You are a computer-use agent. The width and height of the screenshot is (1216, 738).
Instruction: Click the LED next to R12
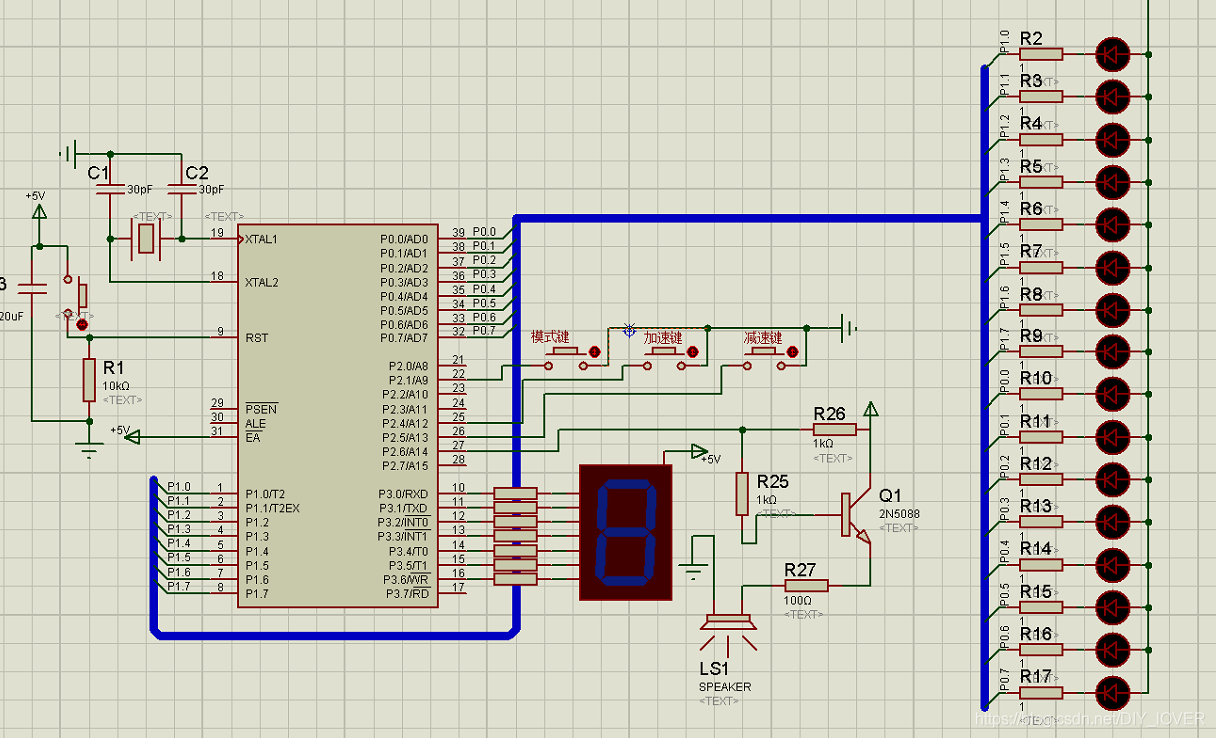1113,479
